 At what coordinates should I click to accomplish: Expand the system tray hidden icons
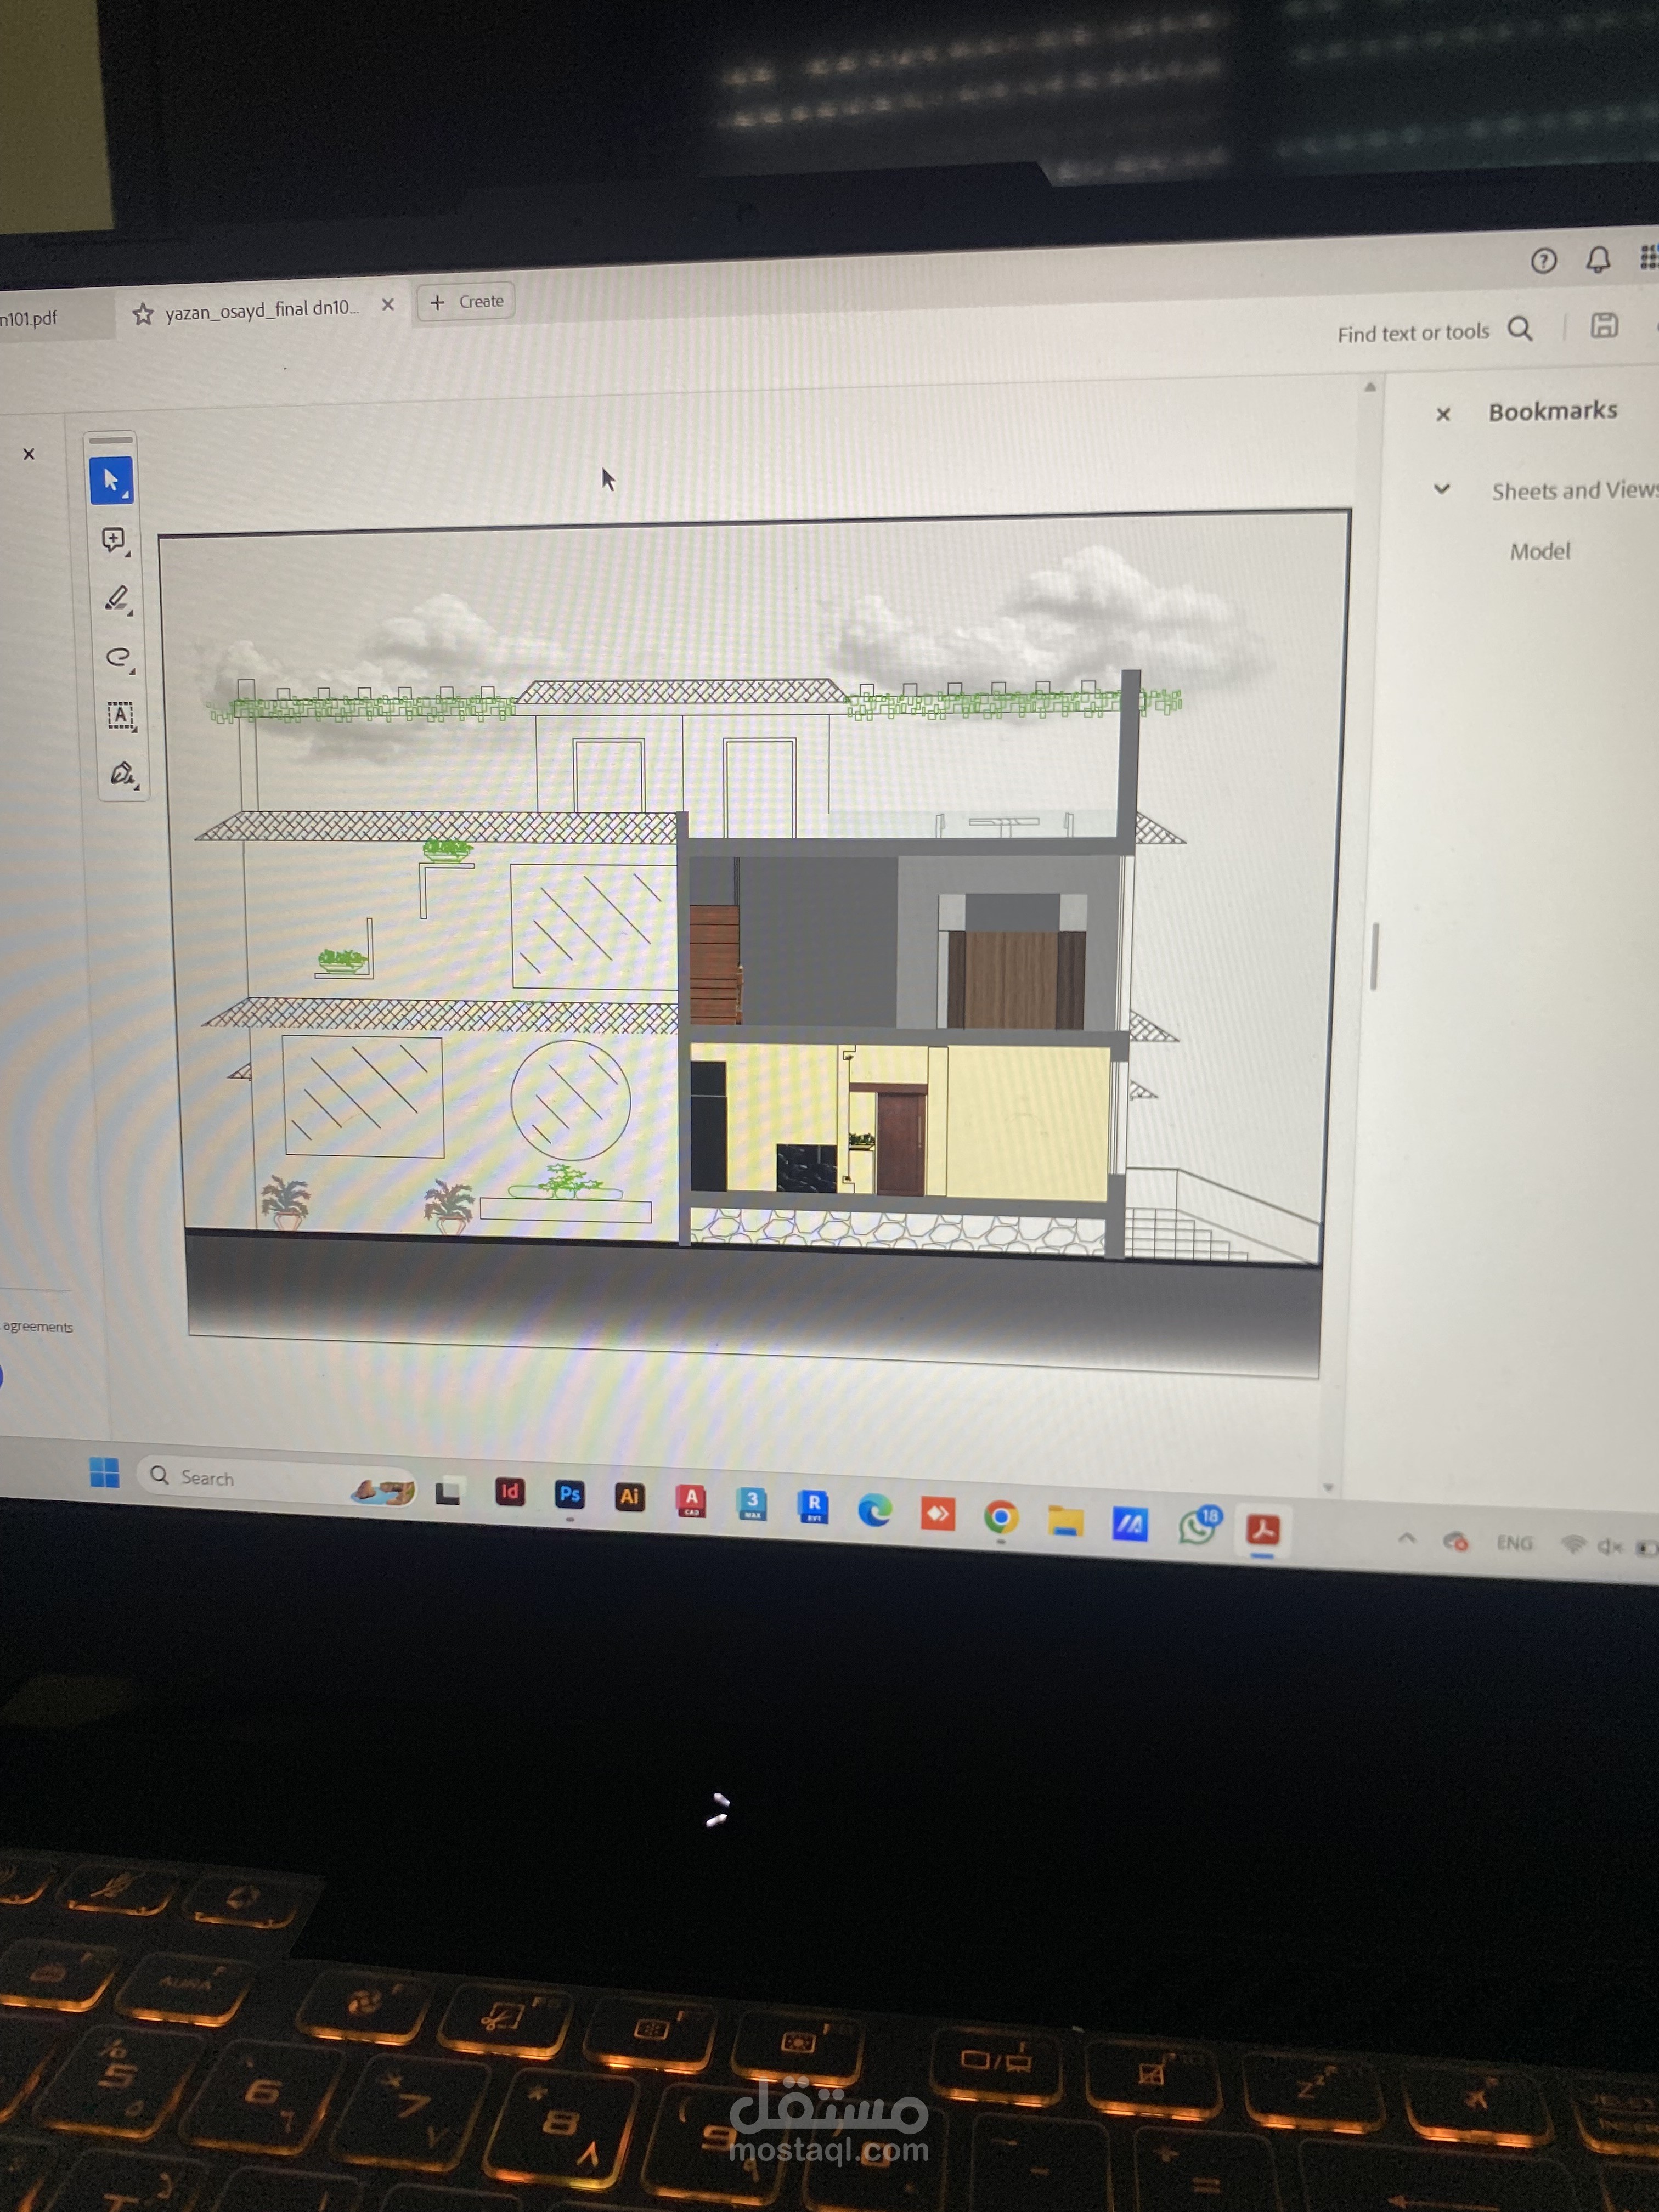[1407, 1539]
